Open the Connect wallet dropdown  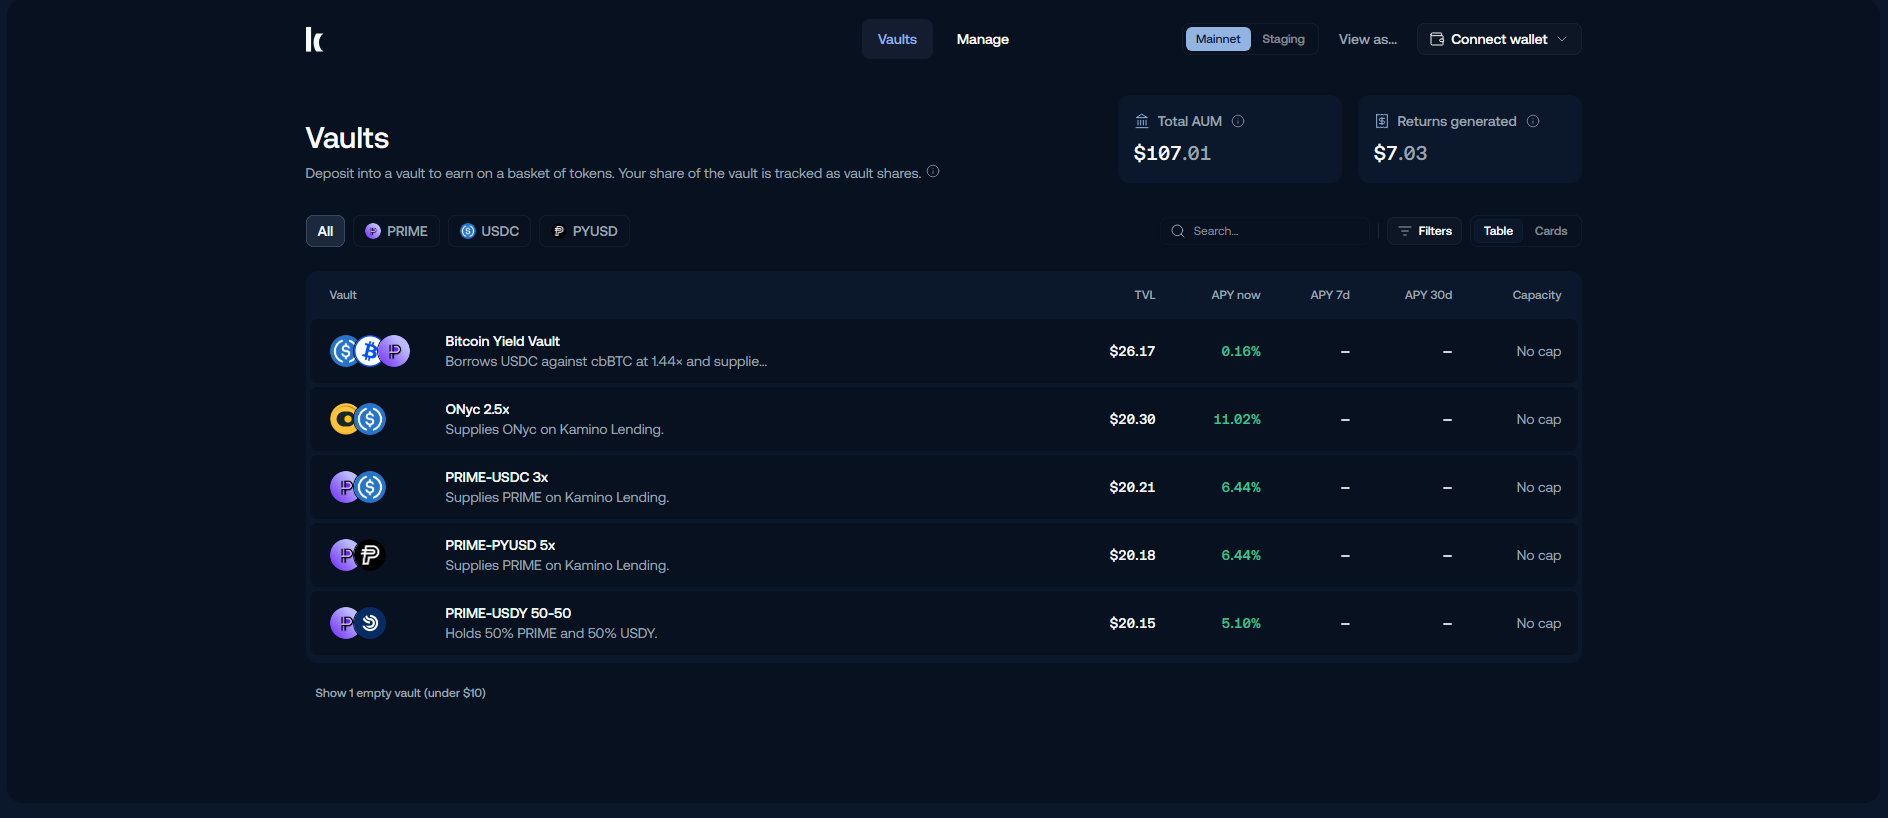point(1499,39)
